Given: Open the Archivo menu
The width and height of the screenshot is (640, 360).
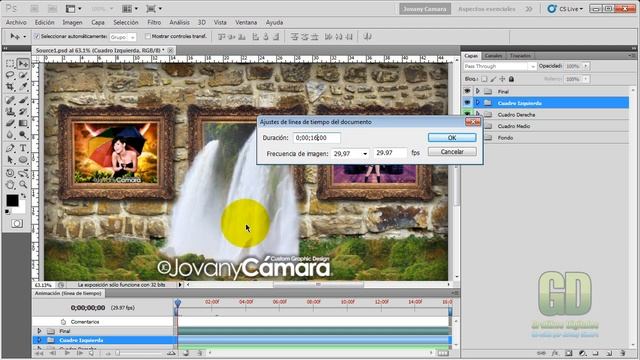Looking at the screenshot, I should click(16, 22).
